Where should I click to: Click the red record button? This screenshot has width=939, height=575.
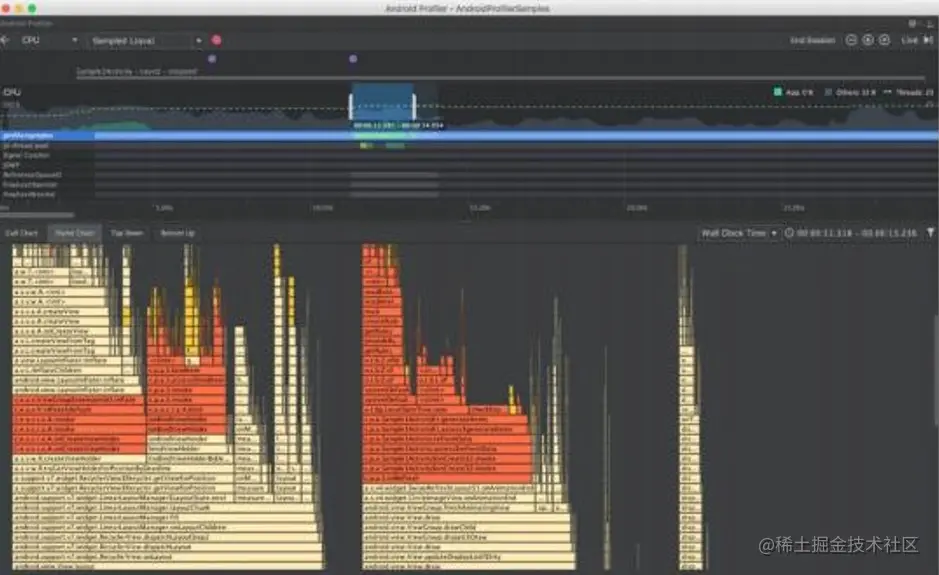coord(216,40)
